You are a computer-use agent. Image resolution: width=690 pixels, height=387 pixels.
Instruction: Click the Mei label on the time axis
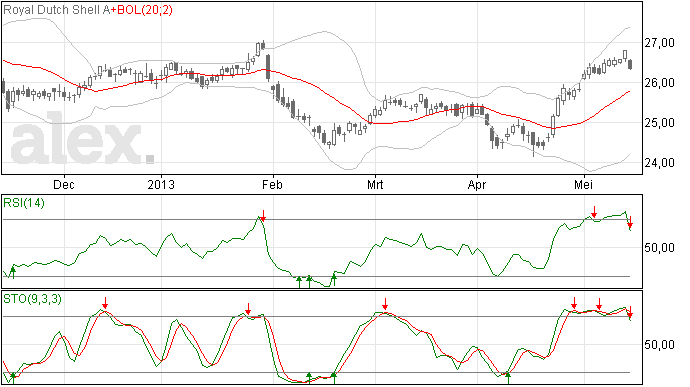tap(583, 185)
